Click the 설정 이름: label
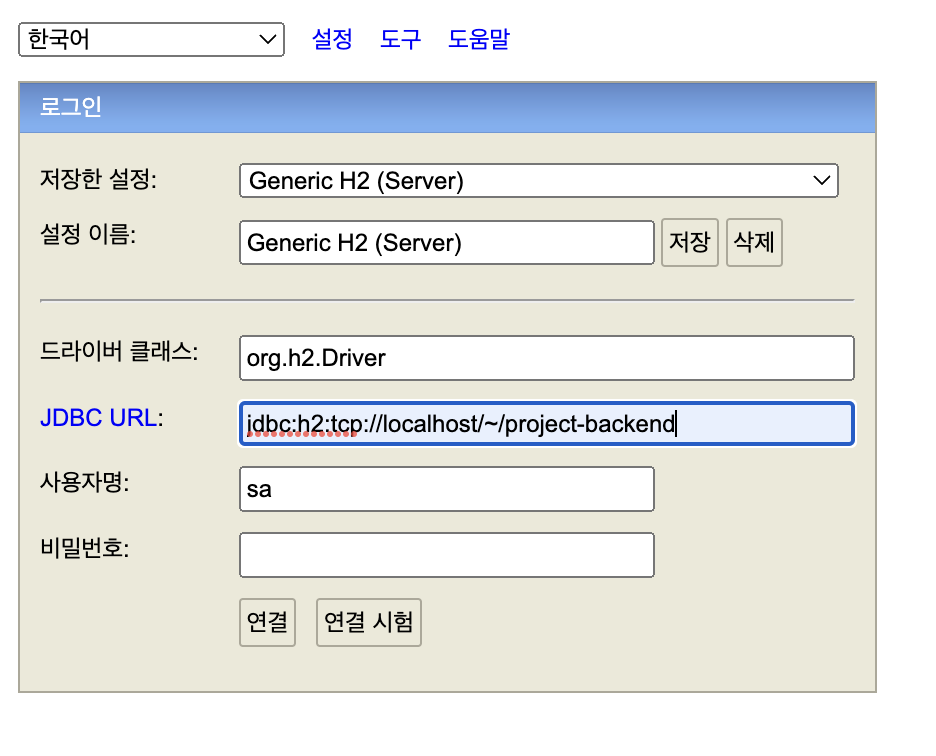Viewport: 936px width, 756px height. tap(88, 233)
